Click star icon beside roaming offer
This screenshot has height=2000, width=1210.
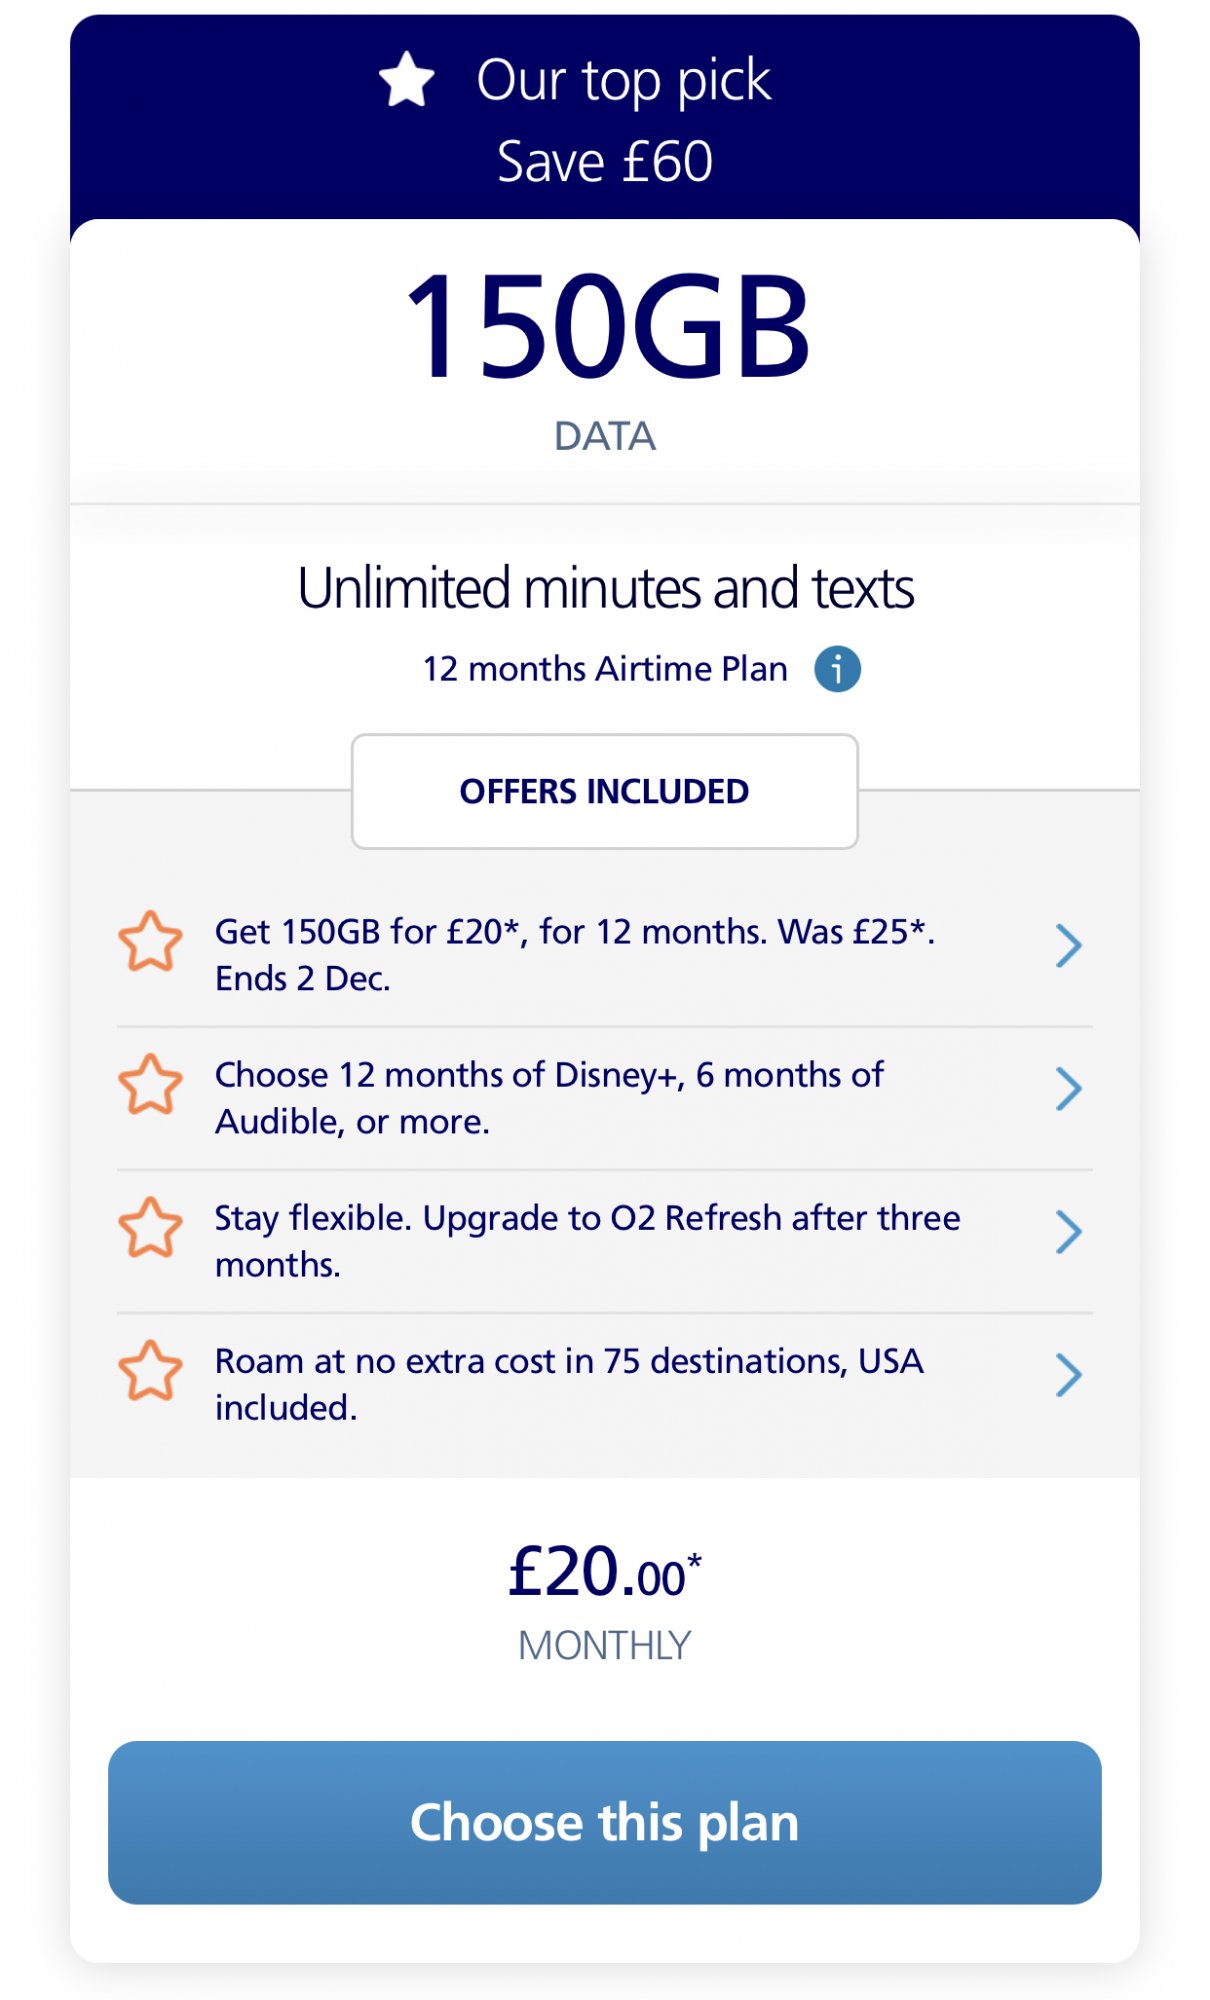click(151, 1371)
